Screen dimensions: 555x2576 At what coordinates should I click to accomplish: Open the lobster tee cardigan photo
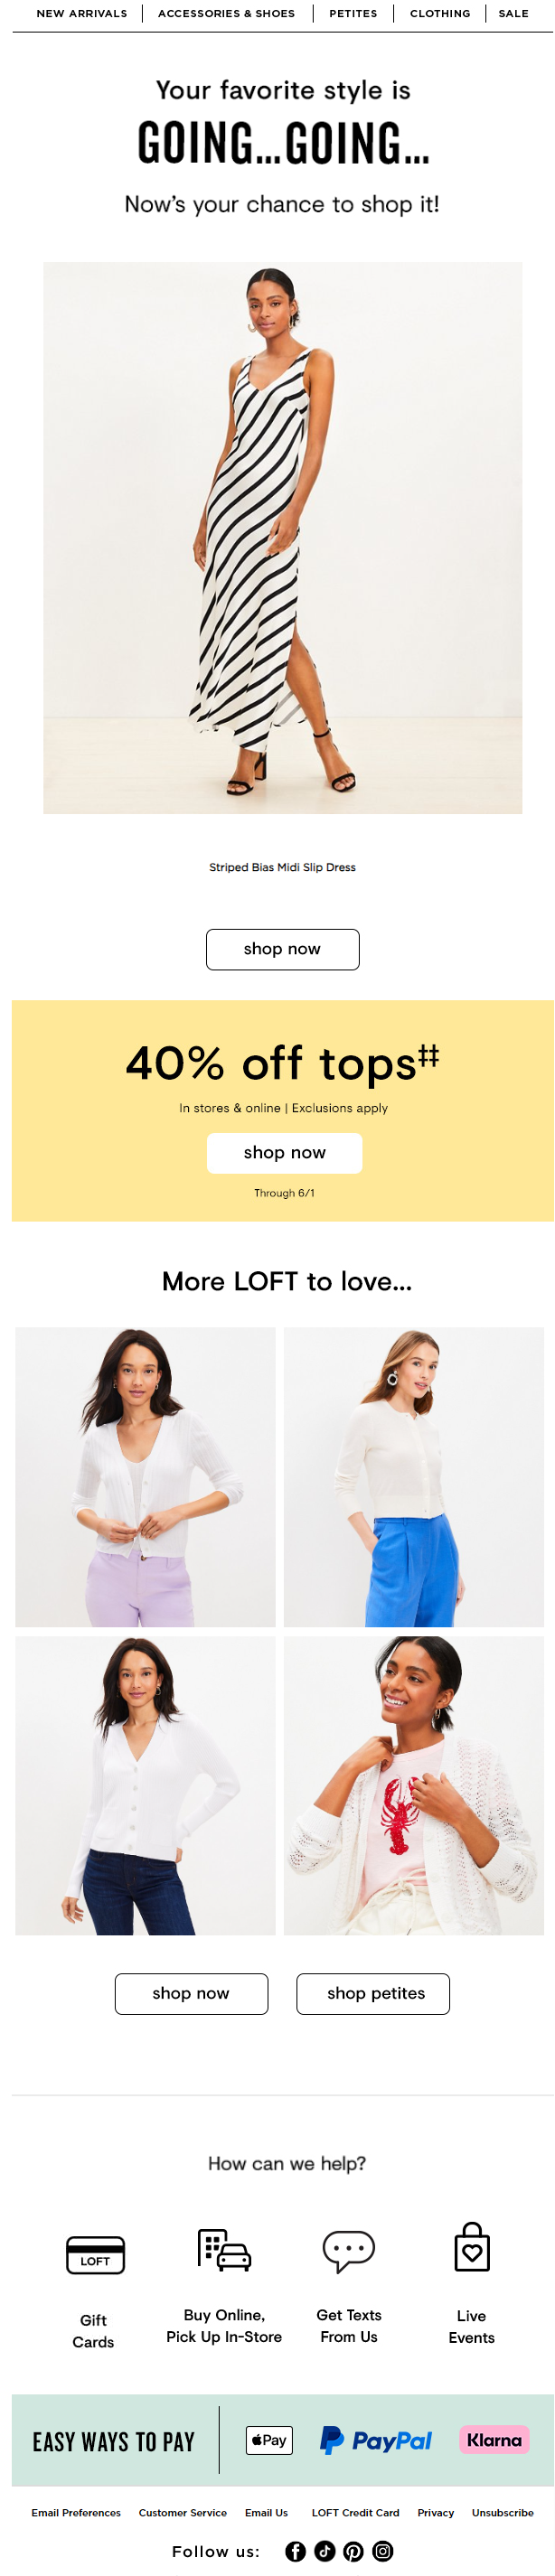pos(414,1786)
